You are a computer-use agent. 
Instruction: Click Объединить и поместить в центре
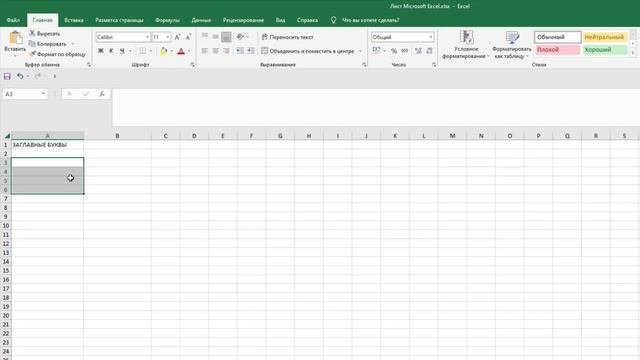coord(308,51)
